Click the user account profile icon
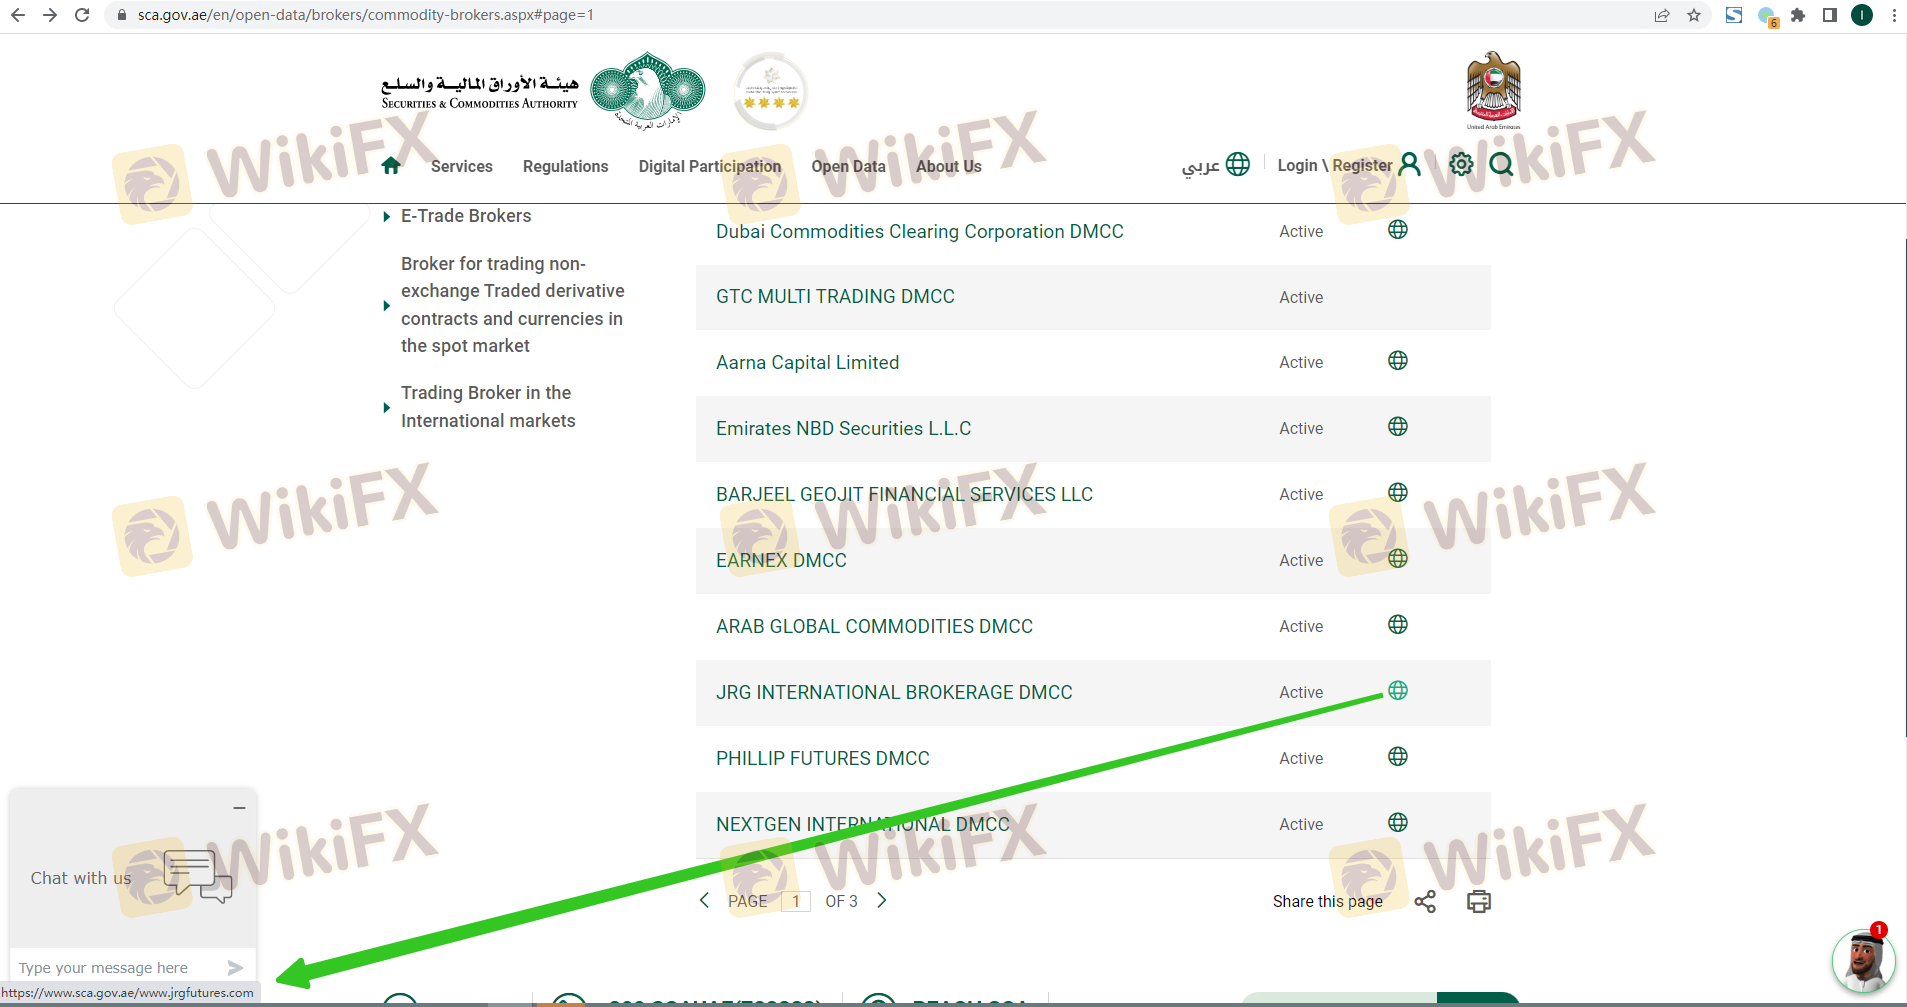Image resolution: width=1907 pixels, height=1007 pixels. [x=1409, y=164]
